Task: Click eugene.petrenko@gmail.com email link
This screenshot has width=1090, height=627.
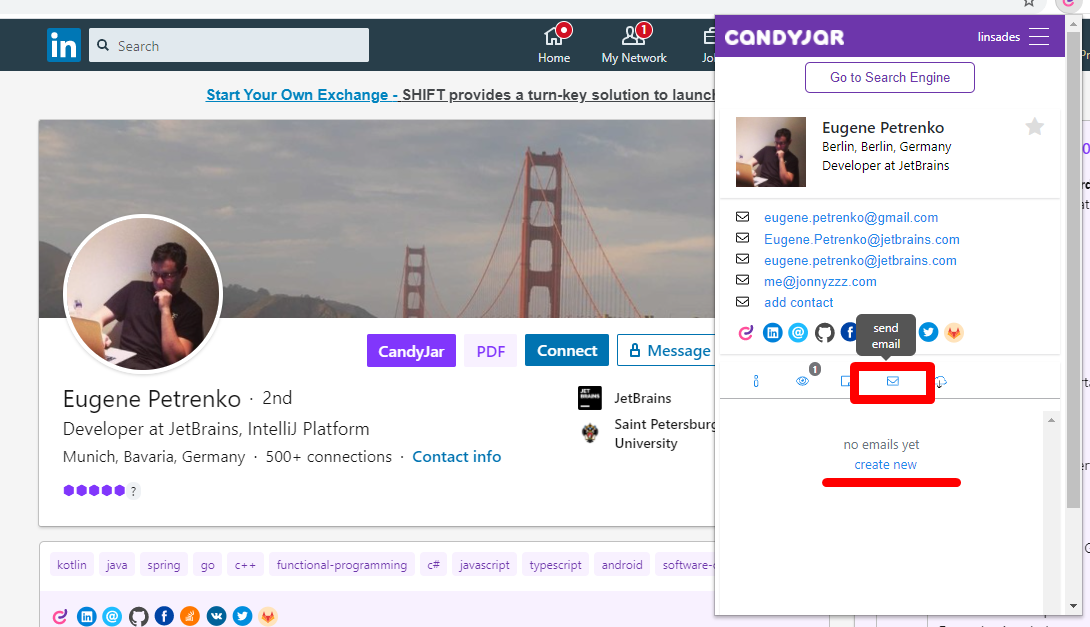Action: (851, 218)
